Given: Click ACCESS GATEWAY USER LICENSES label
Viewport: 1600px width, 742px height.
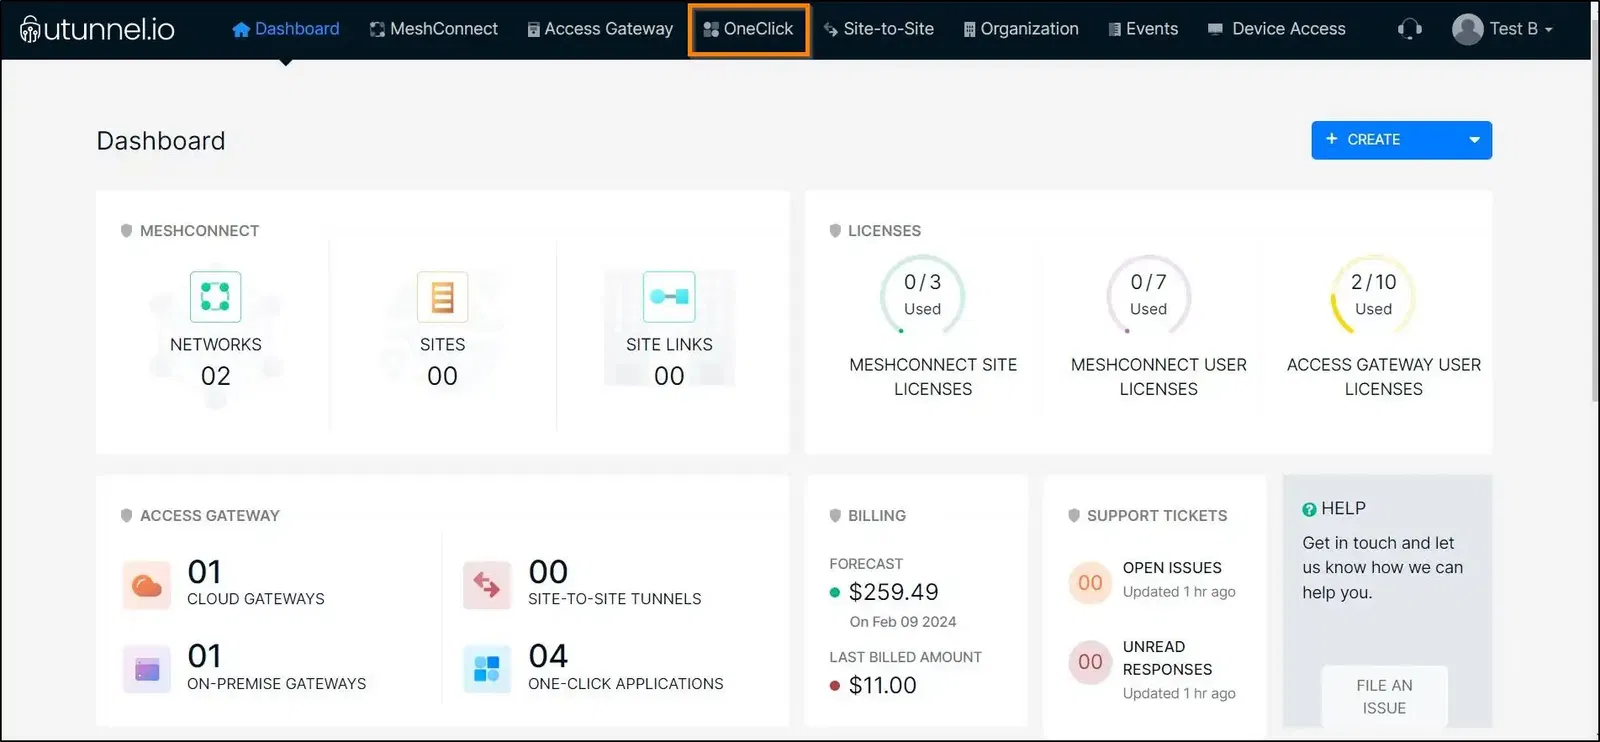Looking at the screenshot, I should 1383,377.
